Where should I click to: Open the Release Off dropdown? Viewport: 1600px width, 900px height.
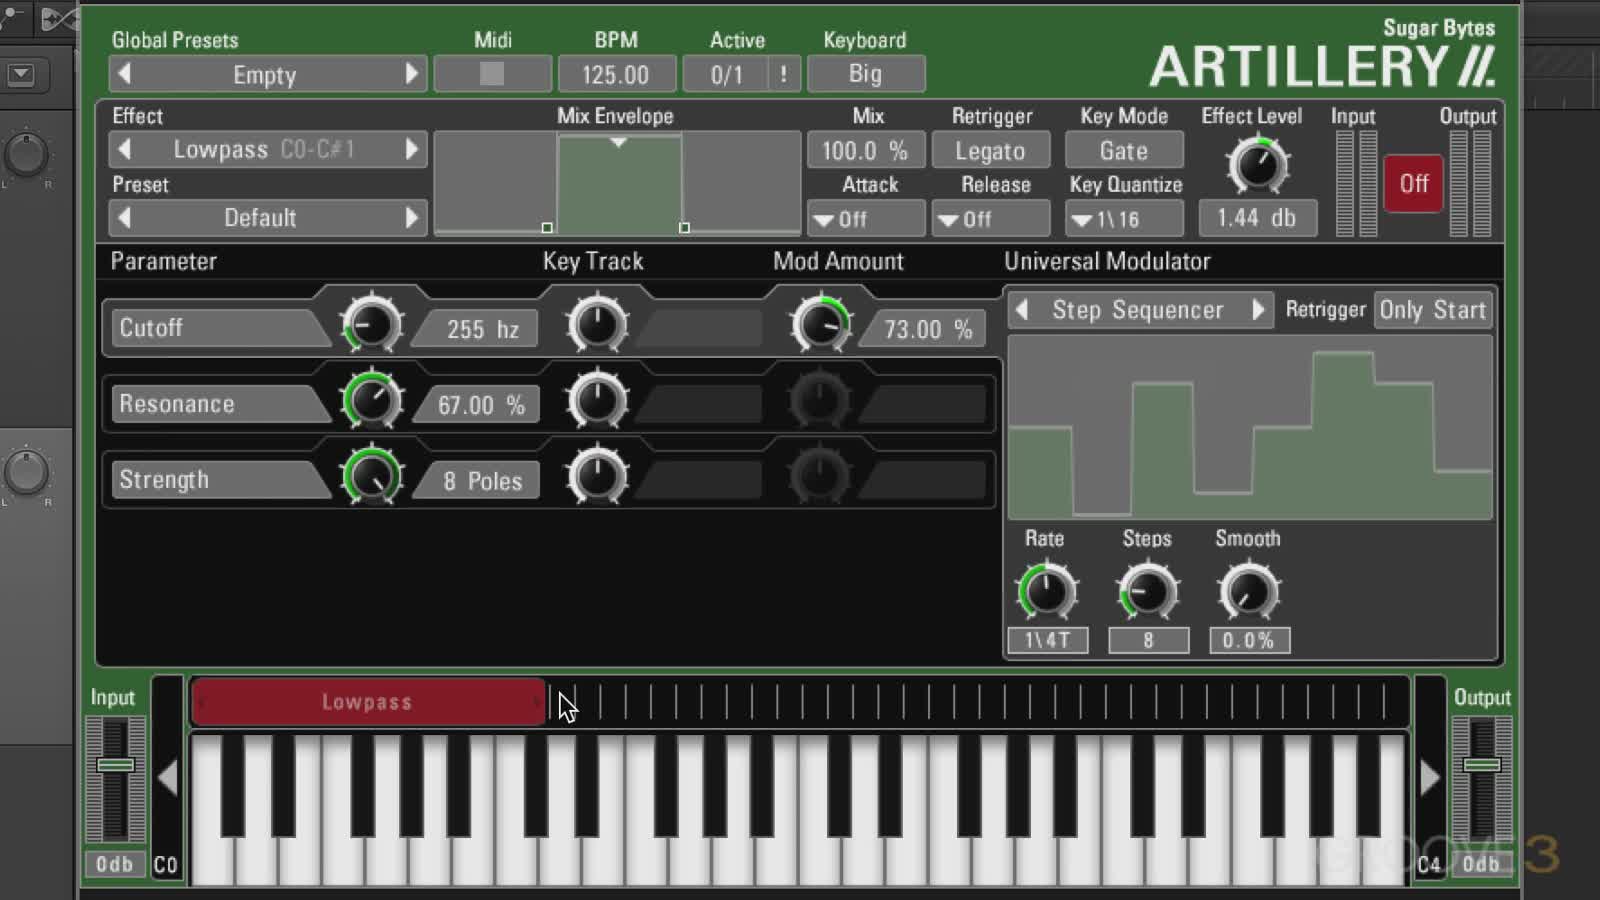[x=990, y=219]
